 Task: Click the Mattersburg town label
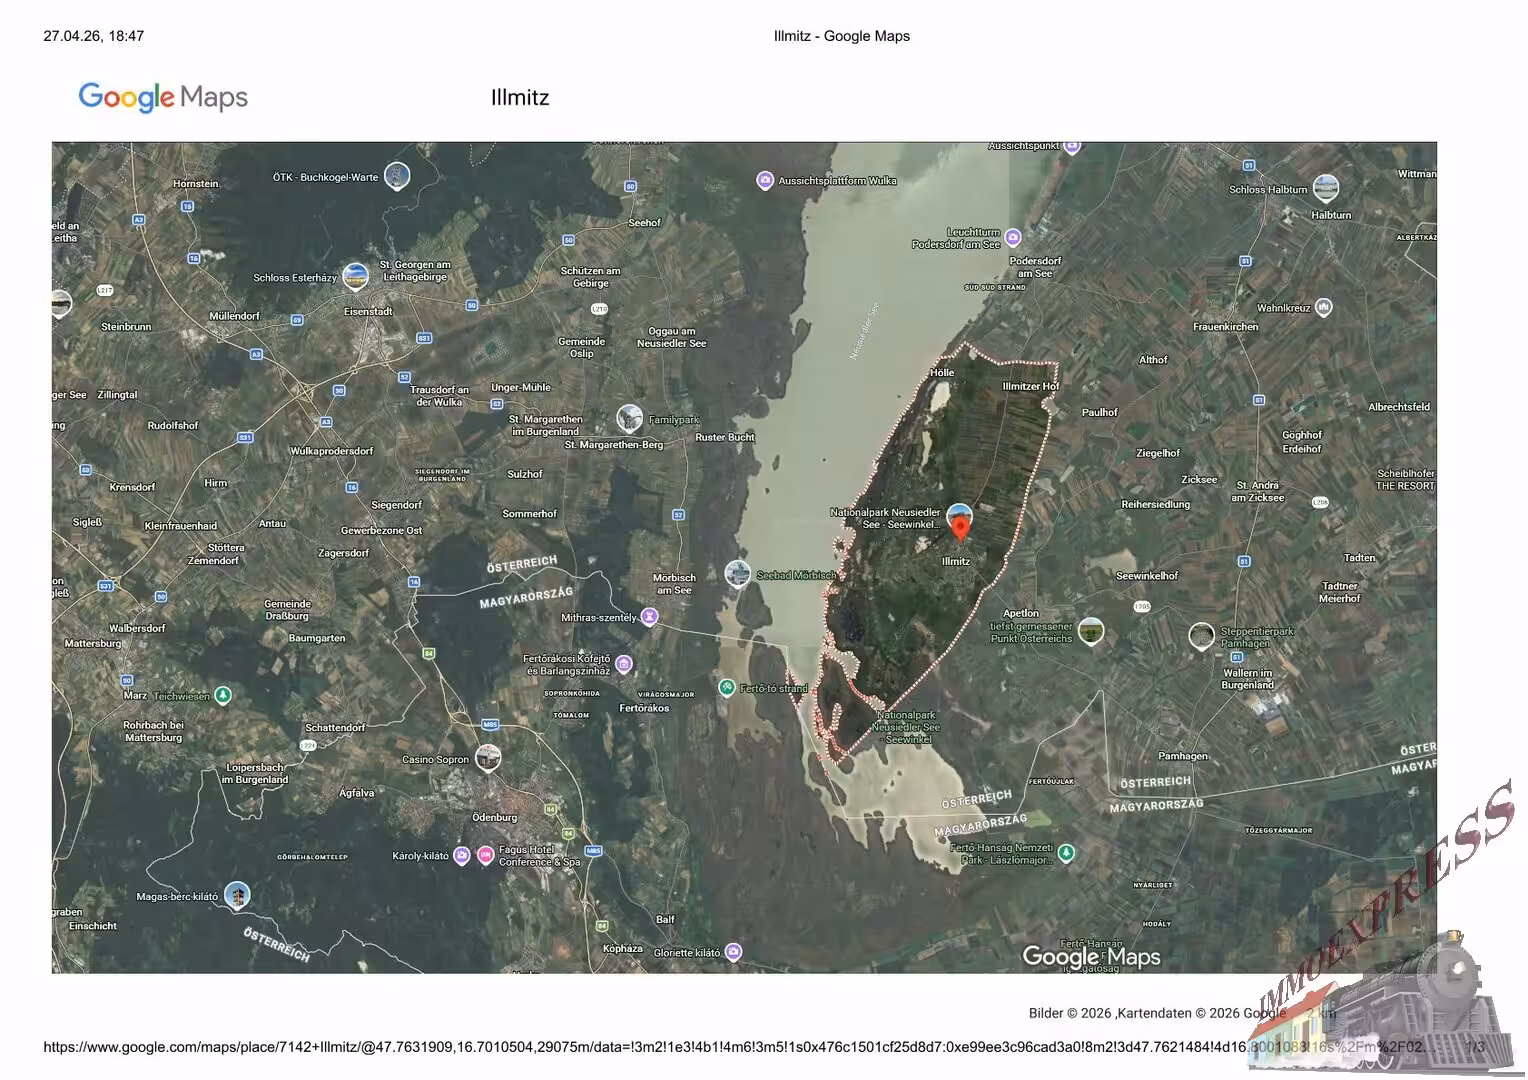[93, 644]
